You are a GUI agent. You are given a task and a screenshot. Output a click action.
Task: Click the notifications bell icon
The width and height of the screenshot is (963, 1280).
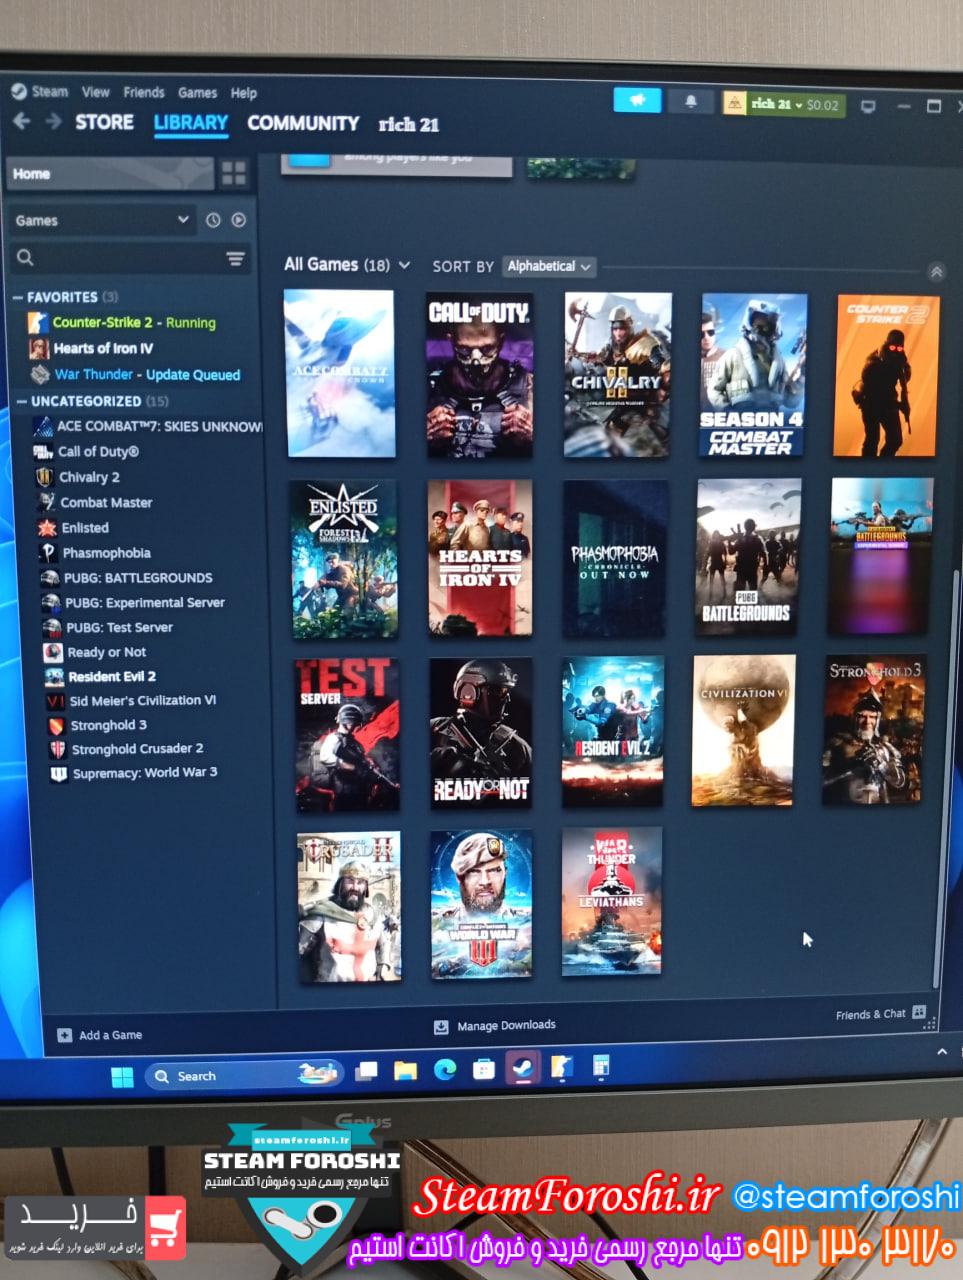tap(690, 102)
